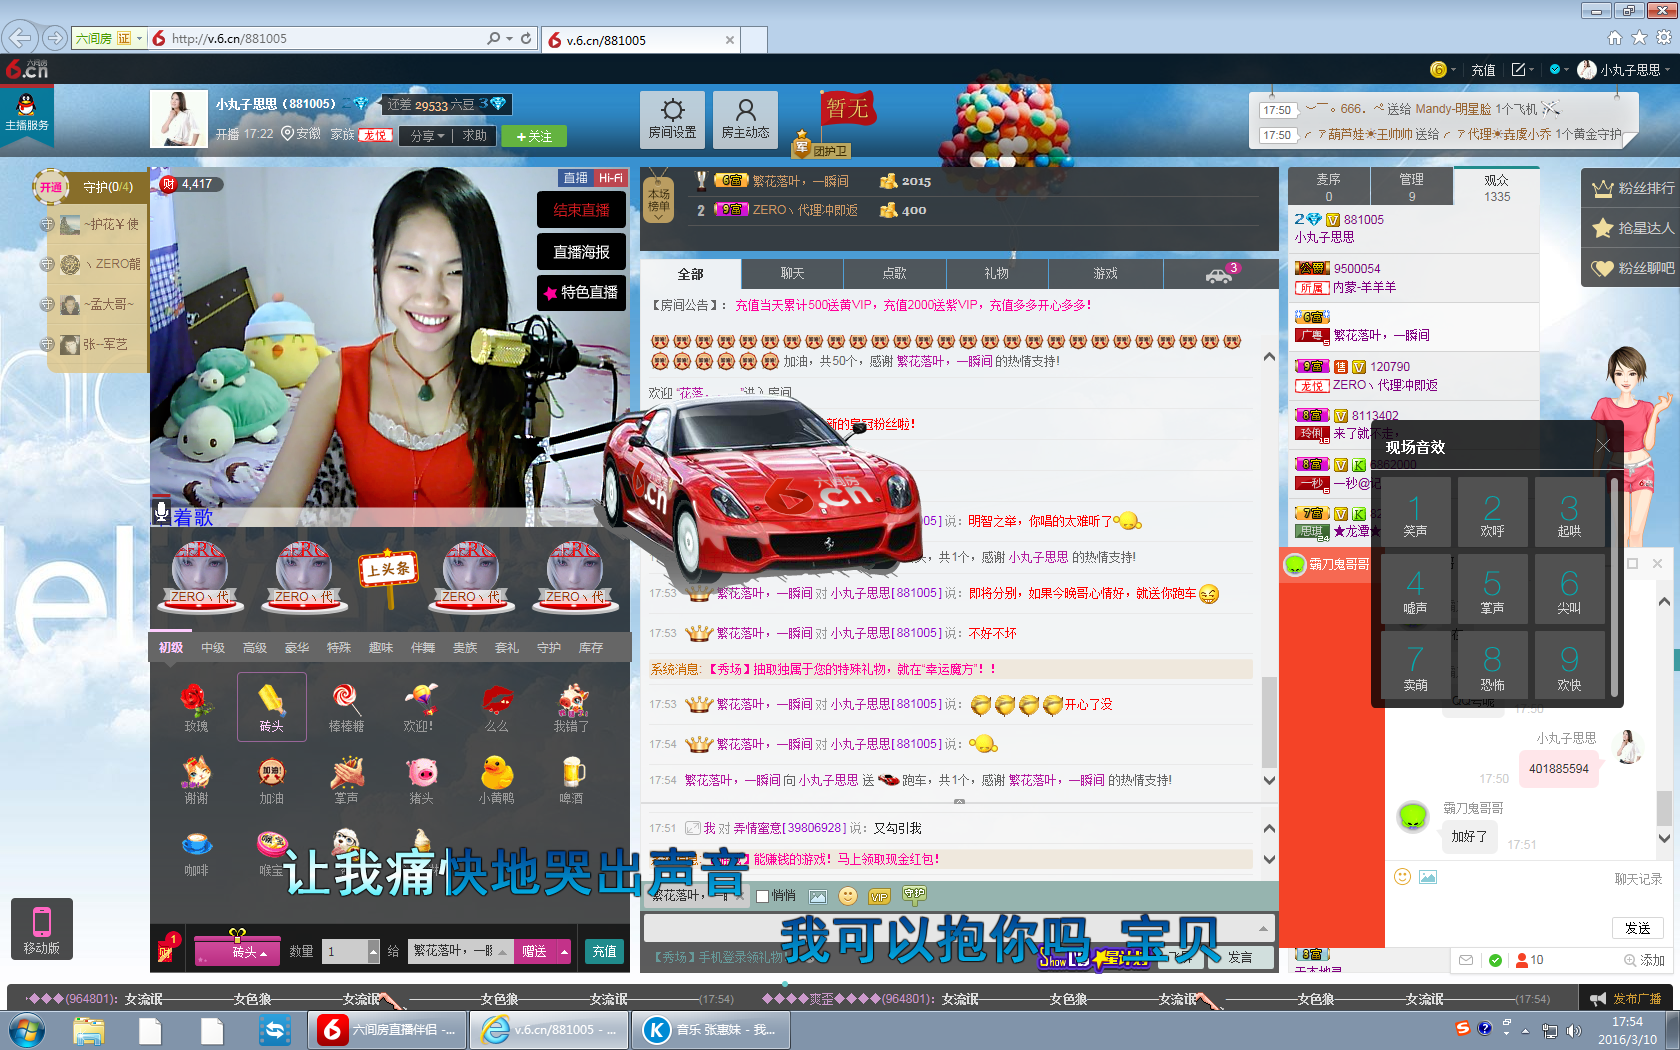Open 移动版 mobile version icon
Image resolution: width=1680 pixels, height=1050 pixels.
pyautogui.click(x=42, y=929)
